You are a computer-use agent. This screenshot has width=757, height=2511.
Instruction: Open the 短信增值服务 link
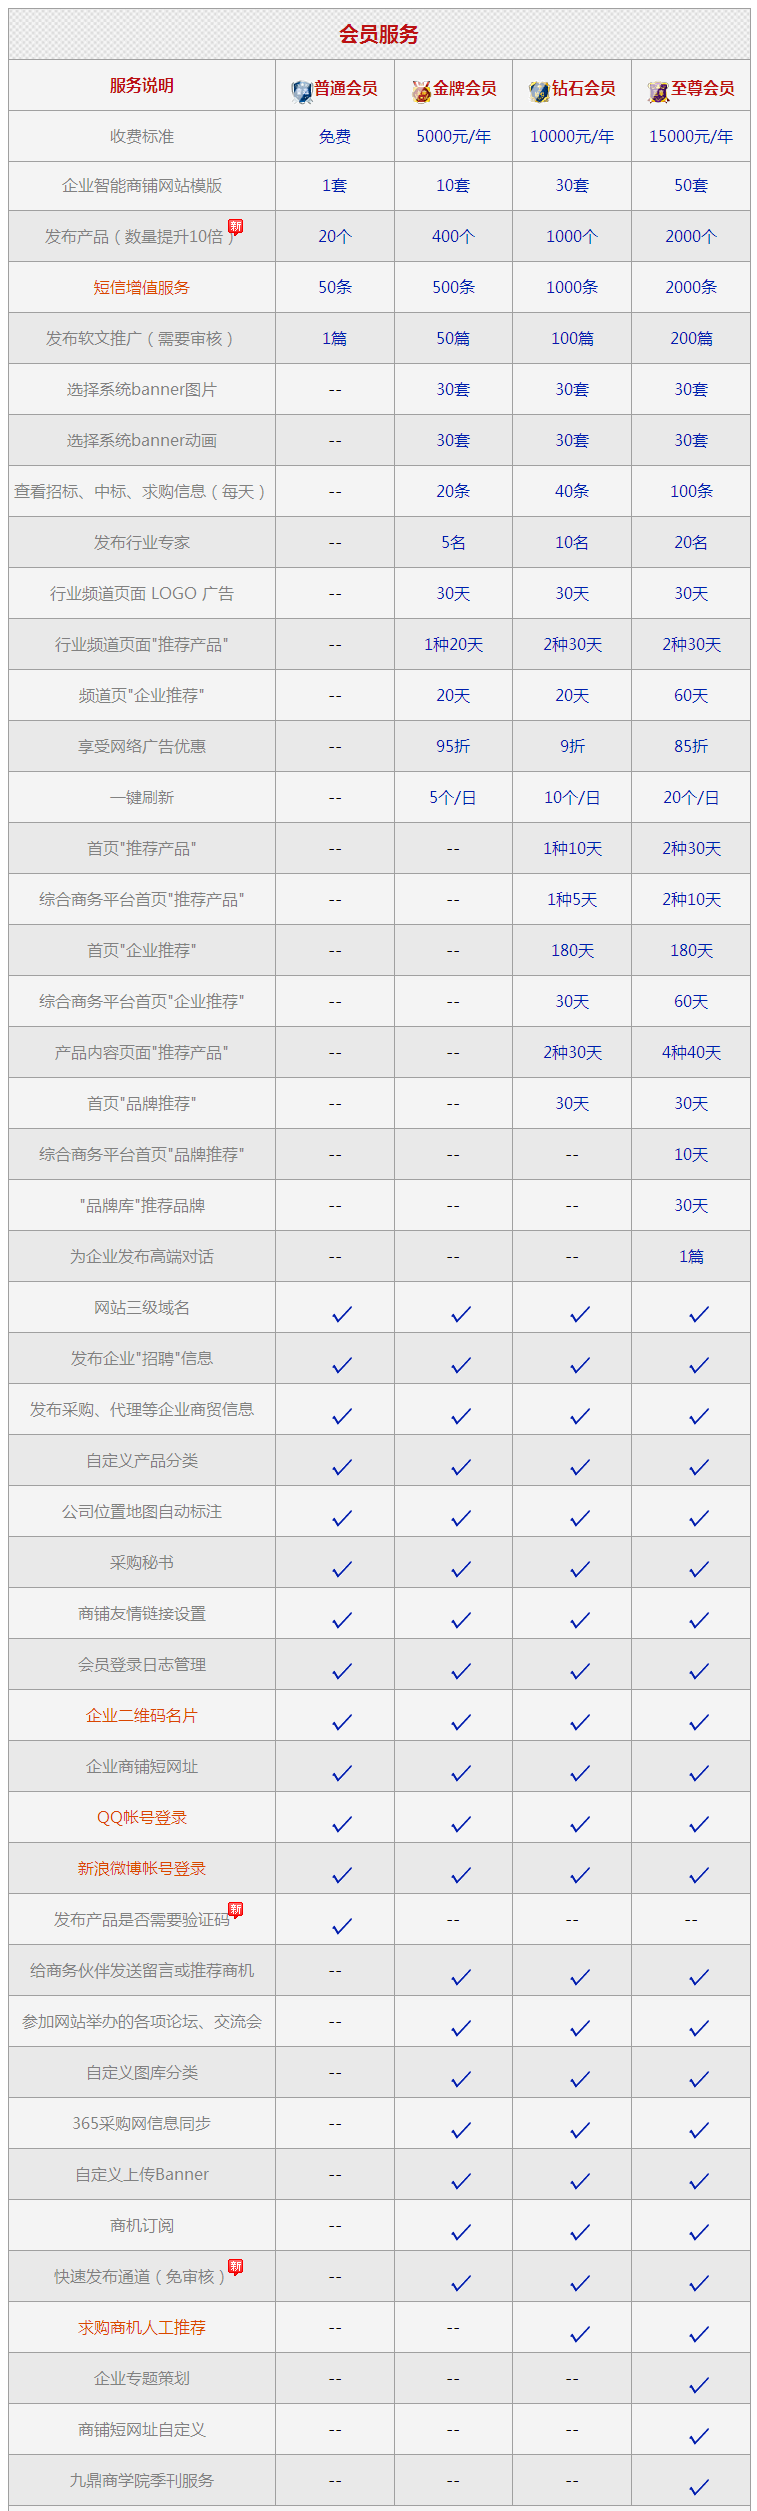[142, 287]
